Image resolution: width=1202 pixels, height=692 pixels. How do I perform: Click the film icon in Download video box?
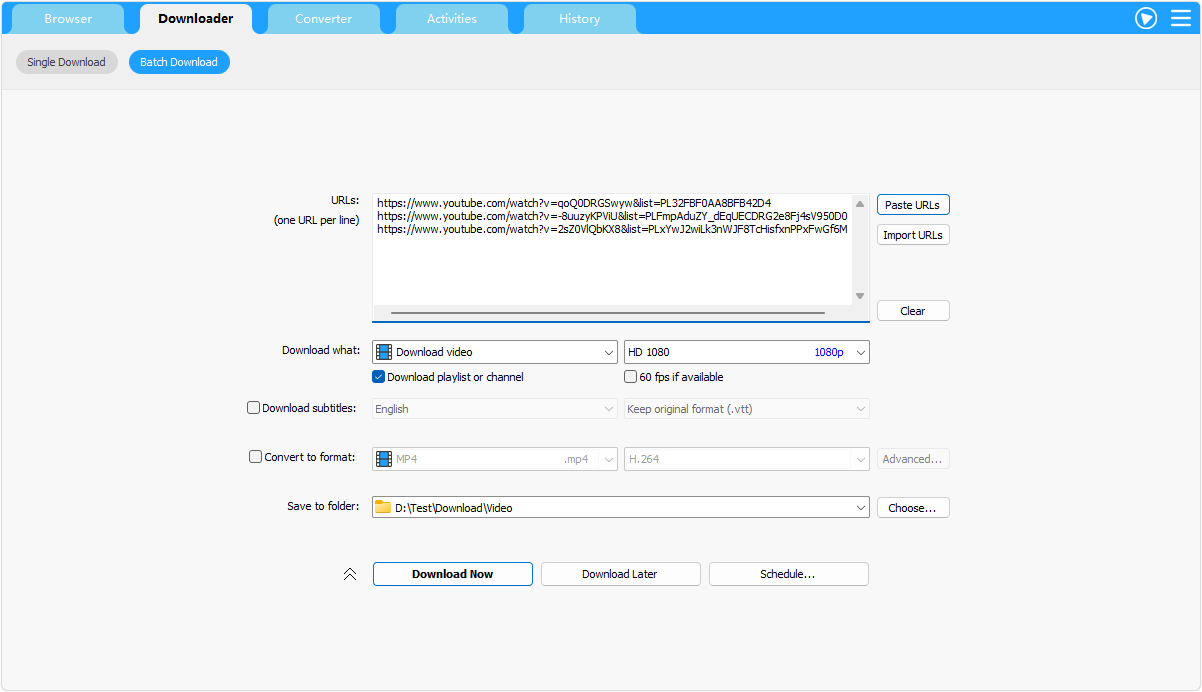pos(384,352)
